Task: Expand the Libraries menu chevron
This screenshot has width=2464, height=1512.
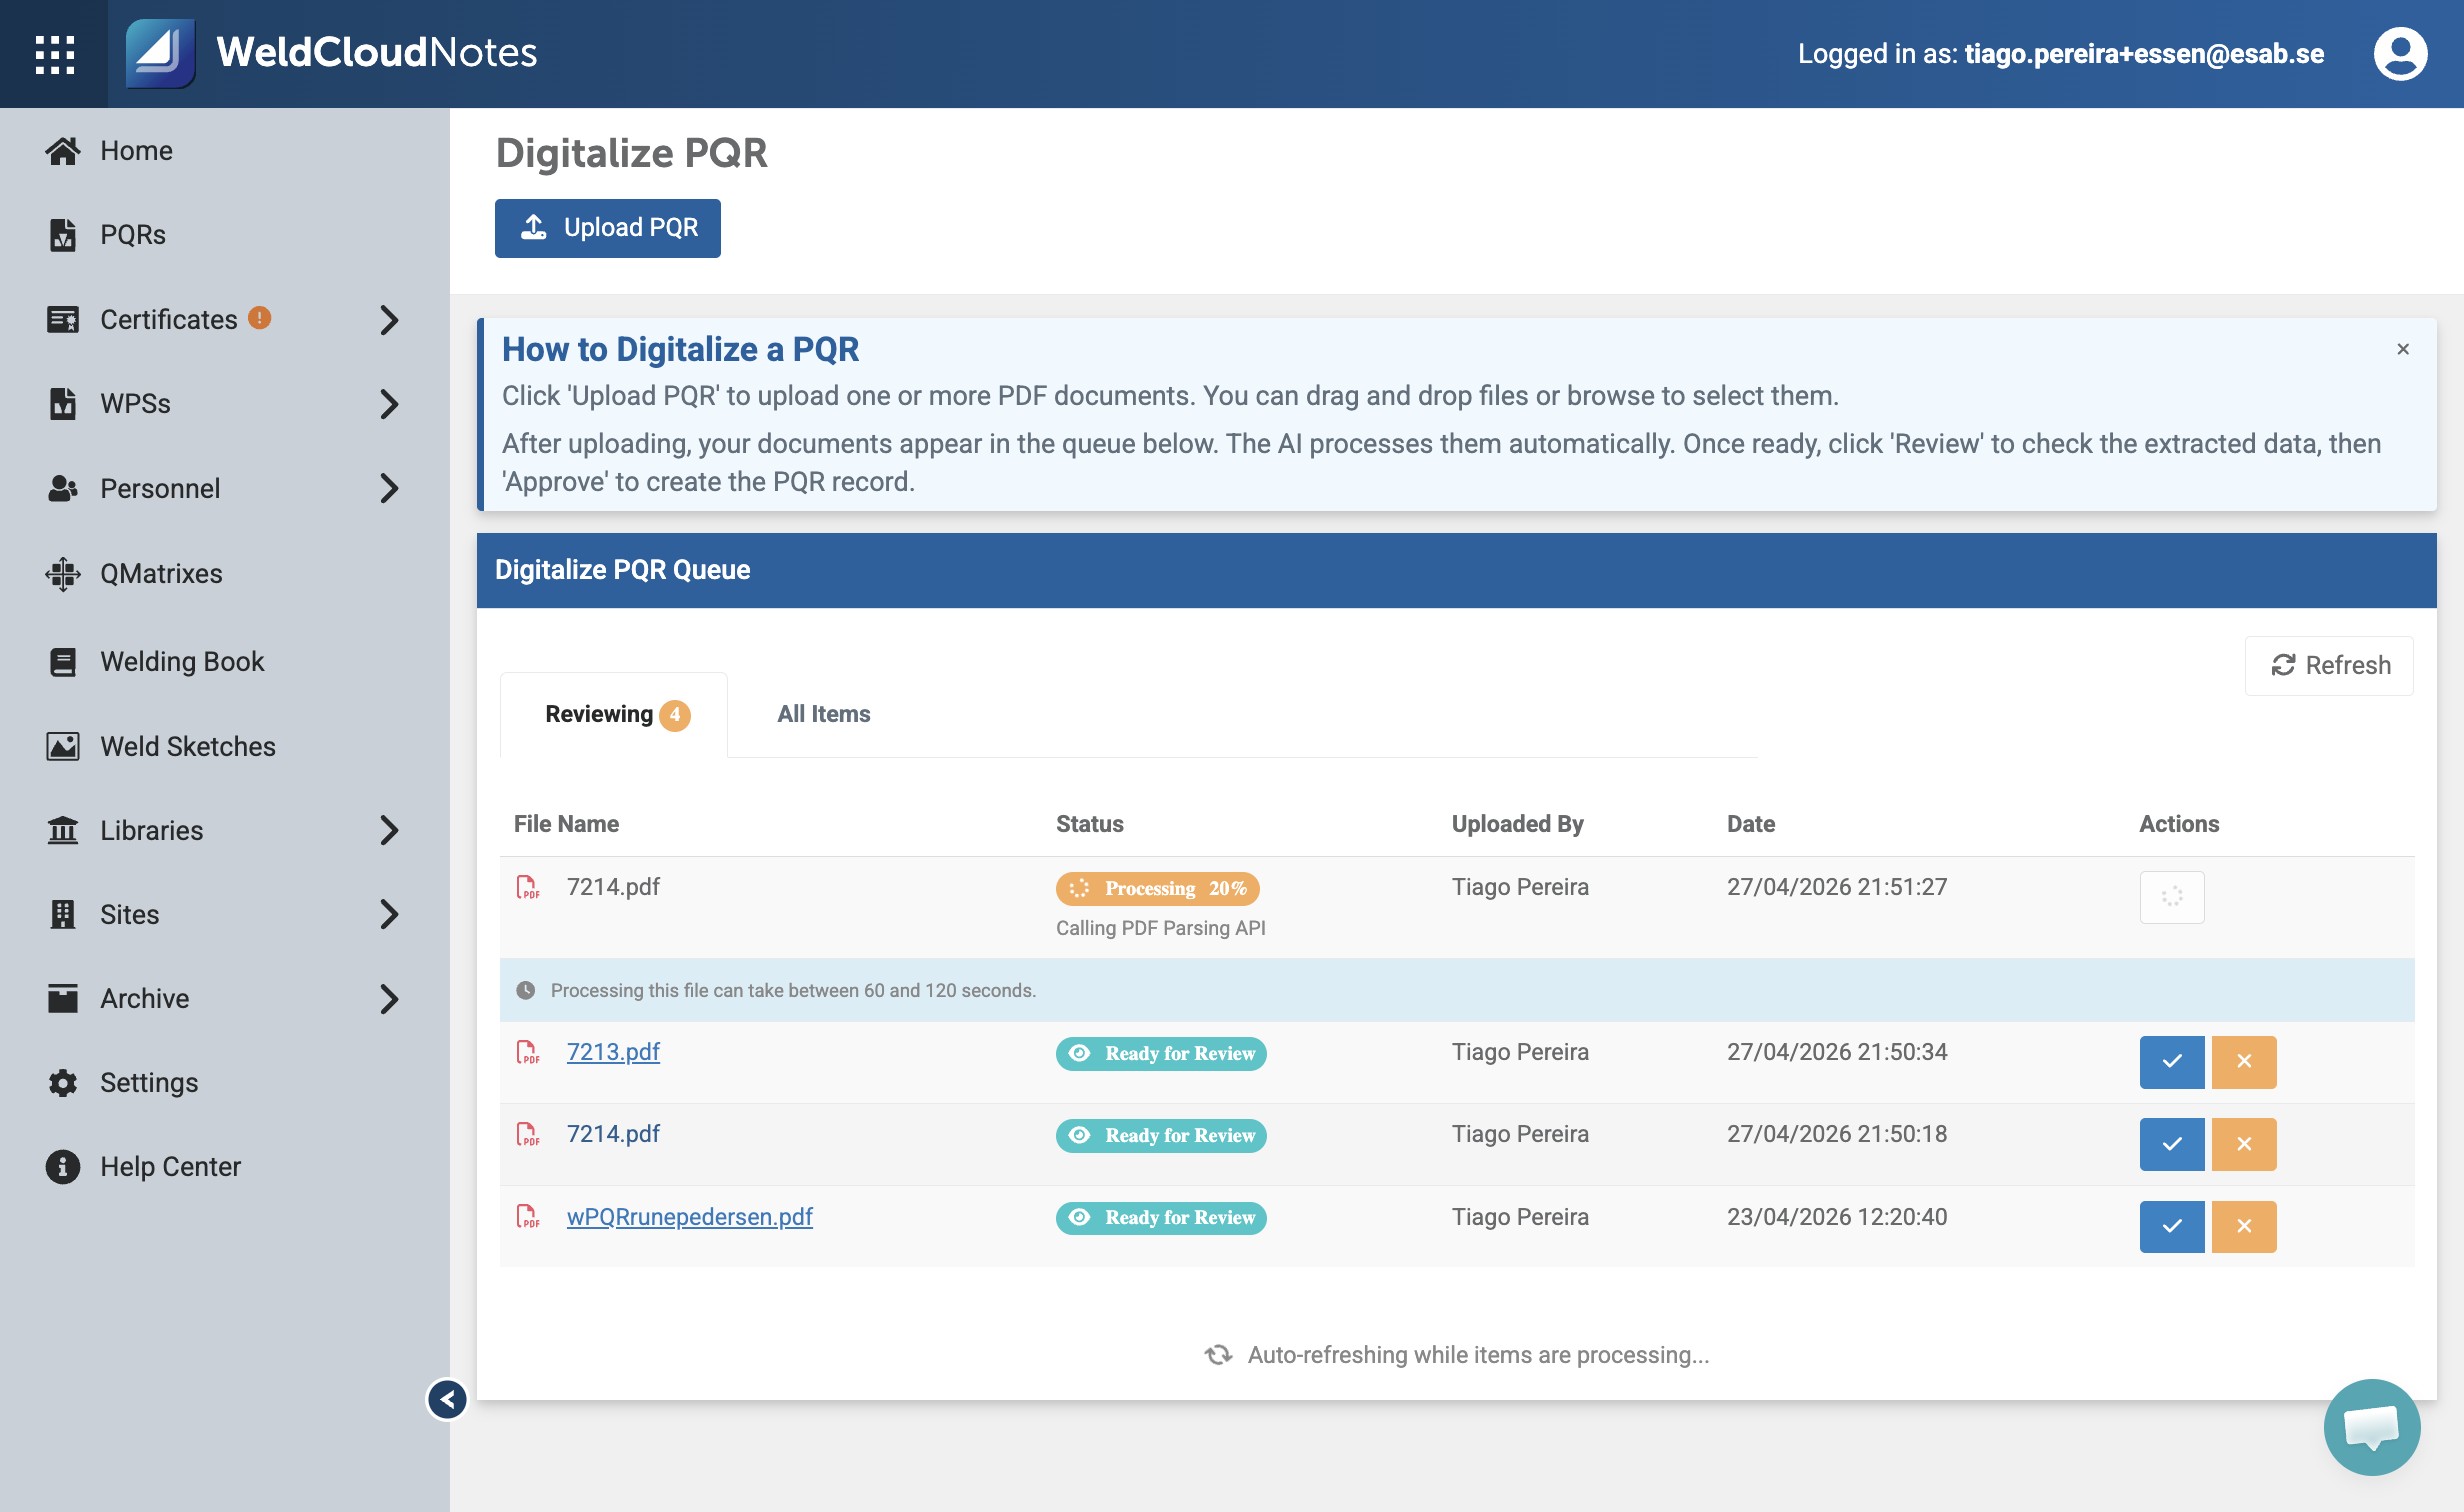Action: pyautogui.click(x=389, y=830)
